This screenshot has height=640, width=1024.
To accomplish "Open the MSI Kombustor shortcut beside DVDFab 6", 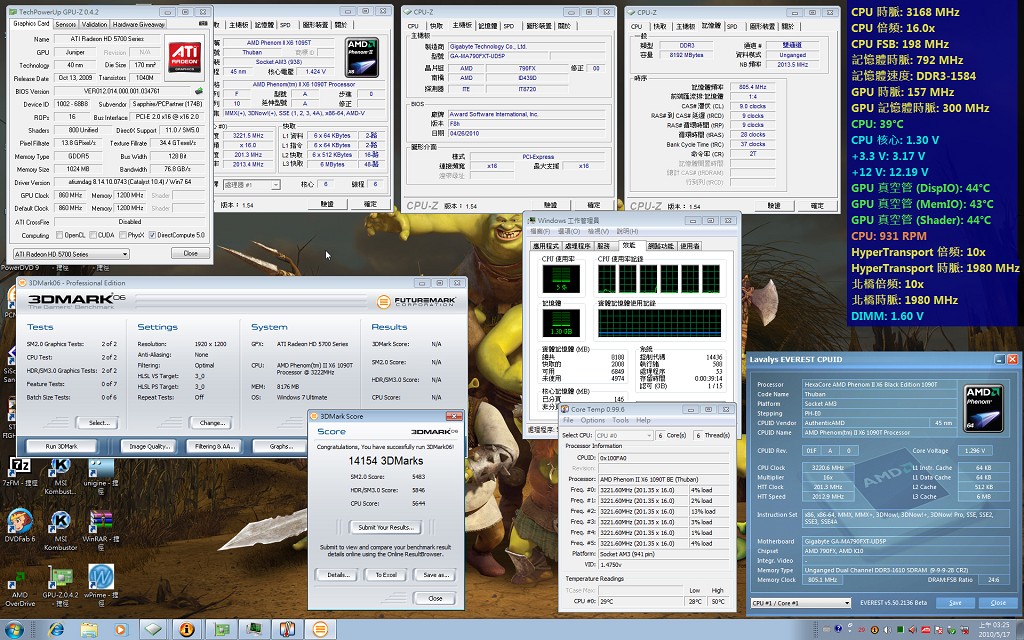I will pyautogui.click(x=60, y=528).
